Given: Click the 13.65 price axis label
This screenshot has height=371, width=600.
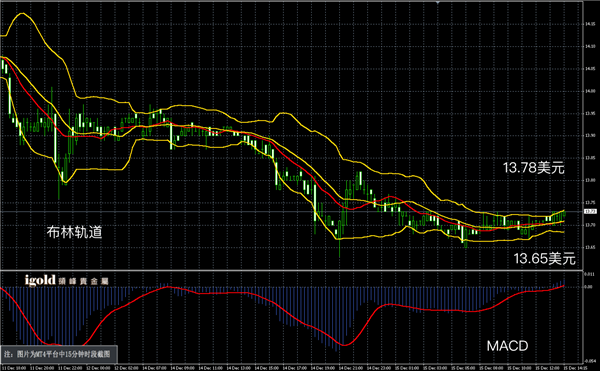Looking at the screenshot, I should click(590, 247).
